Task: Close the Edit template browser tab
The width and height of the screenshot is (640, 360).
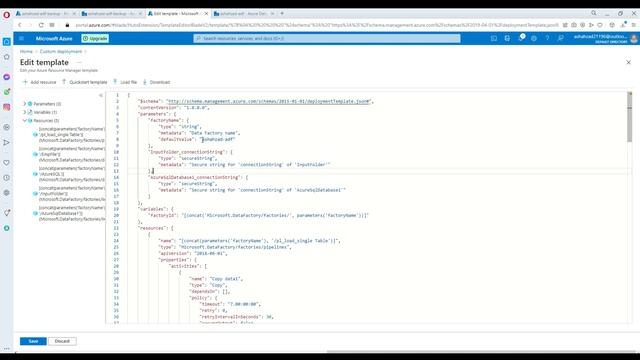Action: coord(206,13)
